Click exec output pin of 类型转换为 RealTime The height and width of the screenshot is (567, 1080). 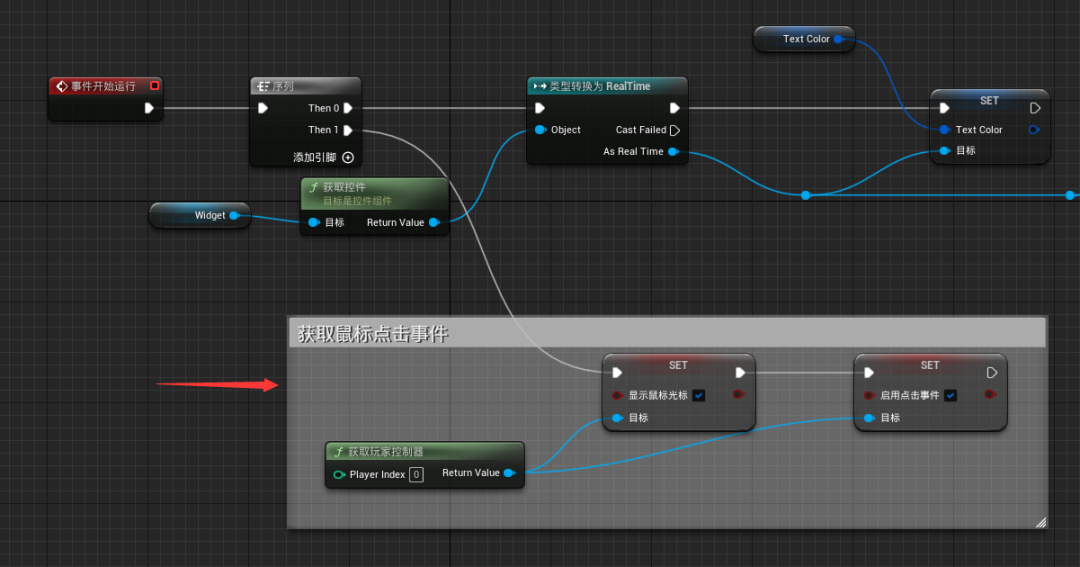click(674, 108)
